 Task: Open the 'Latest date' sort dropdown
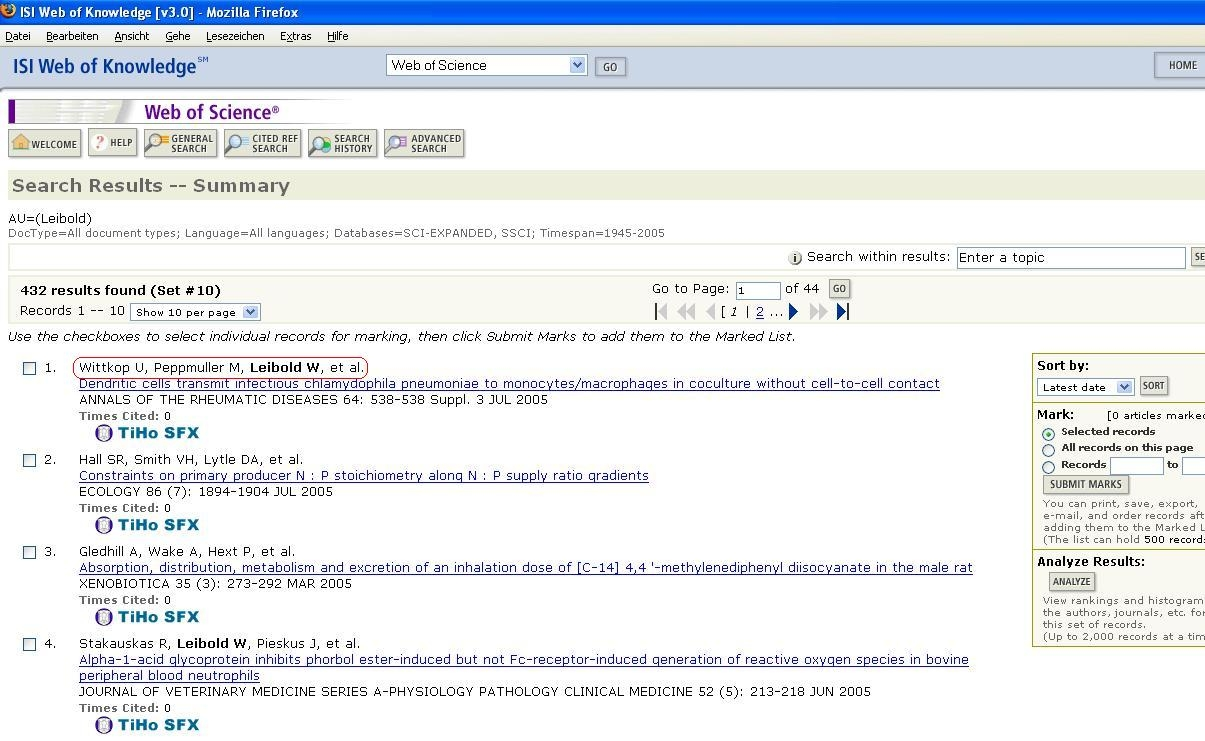click(x=1085, y=387)
